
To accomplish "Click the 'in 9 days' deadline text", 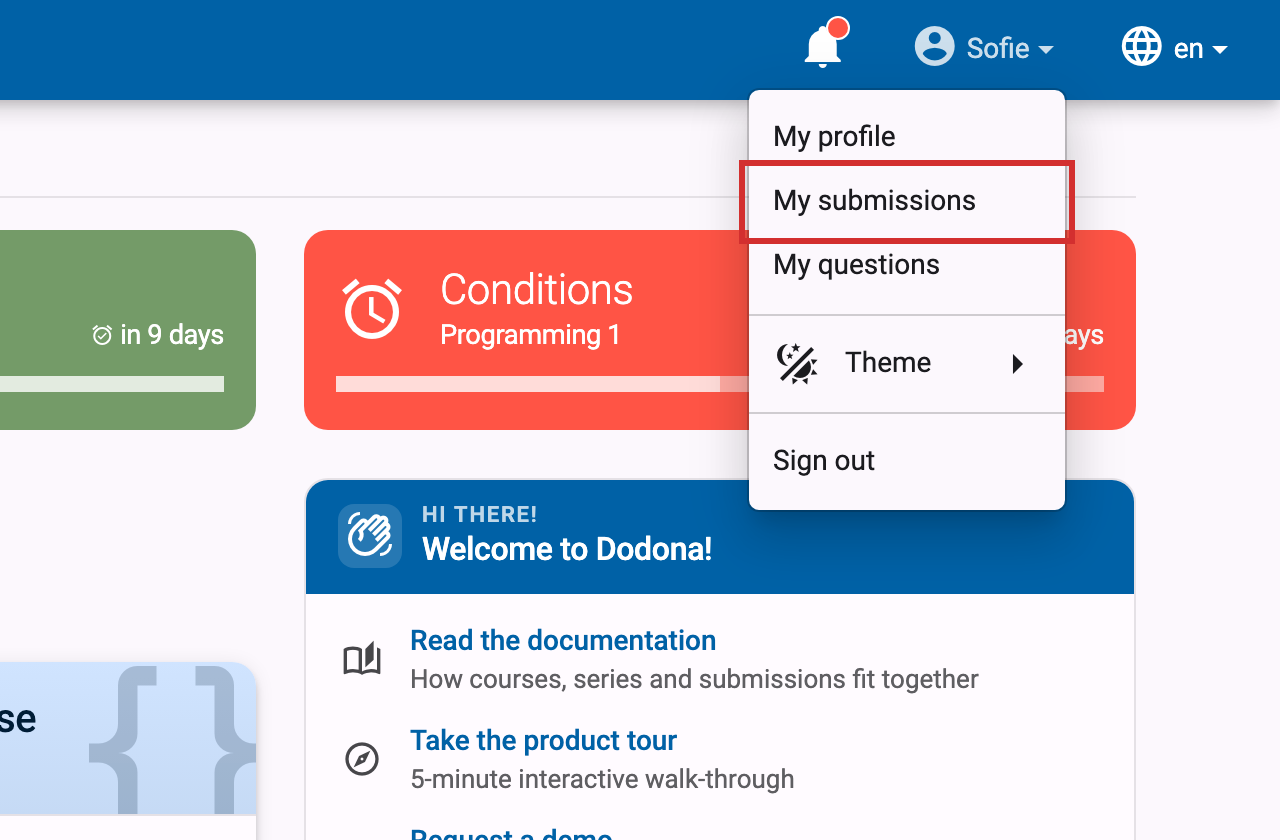I will click(x=172, y=335).
